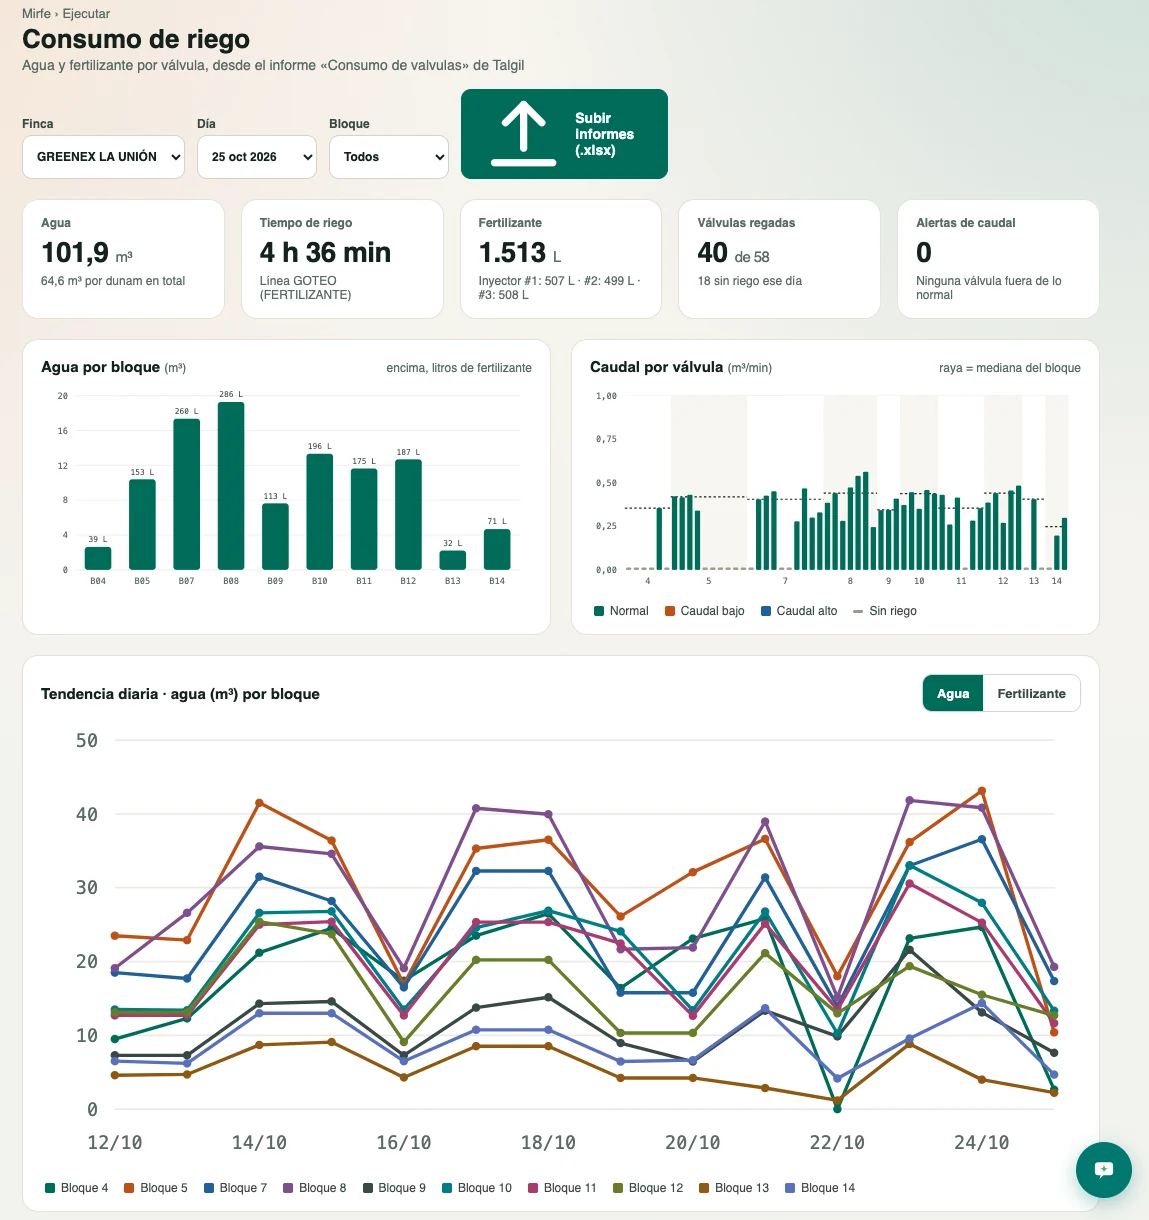The height and width of the screenshot is (1220, 1149).
Task: Click text '64,6 m³ por dunam en total'
Action: tap(113, 281)
